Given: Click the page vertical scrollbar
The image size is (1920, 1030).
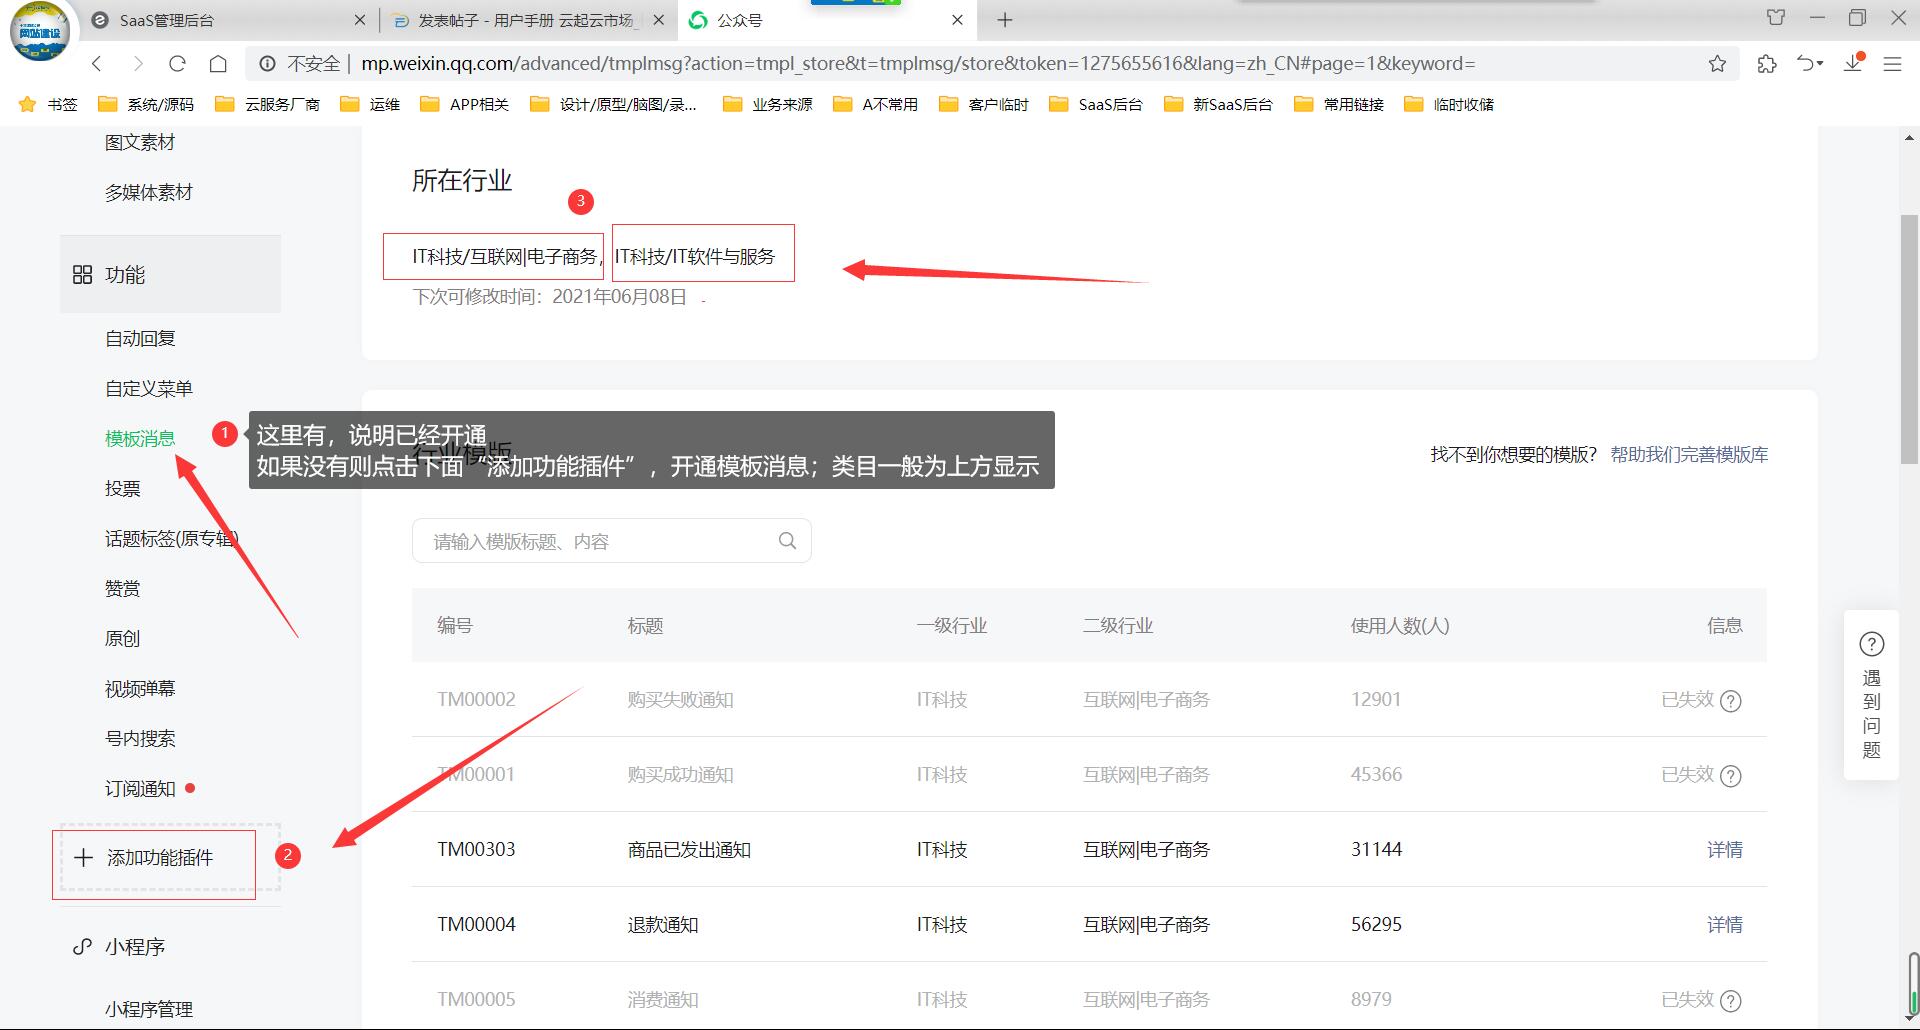Looking at the screenshot, I should (x=1909, y=340).
